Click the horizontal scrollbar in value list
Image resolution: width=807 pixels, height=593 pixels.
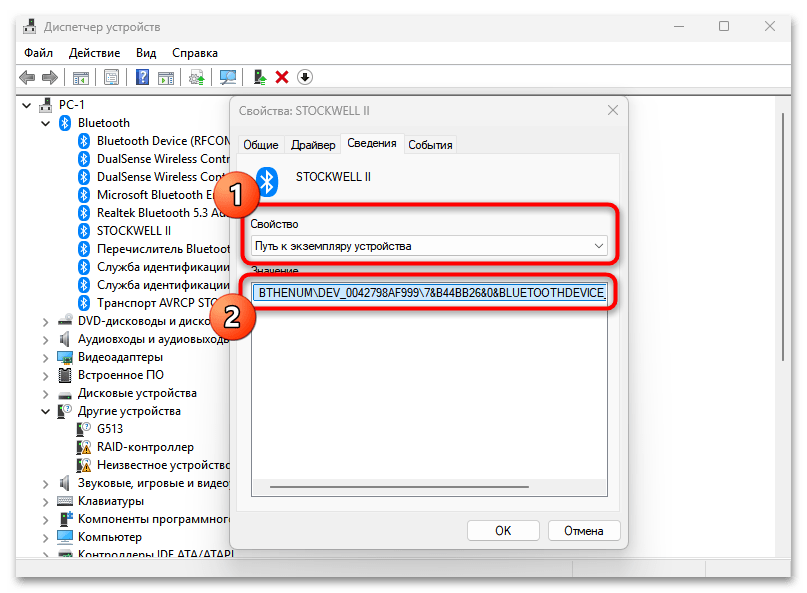399,486
